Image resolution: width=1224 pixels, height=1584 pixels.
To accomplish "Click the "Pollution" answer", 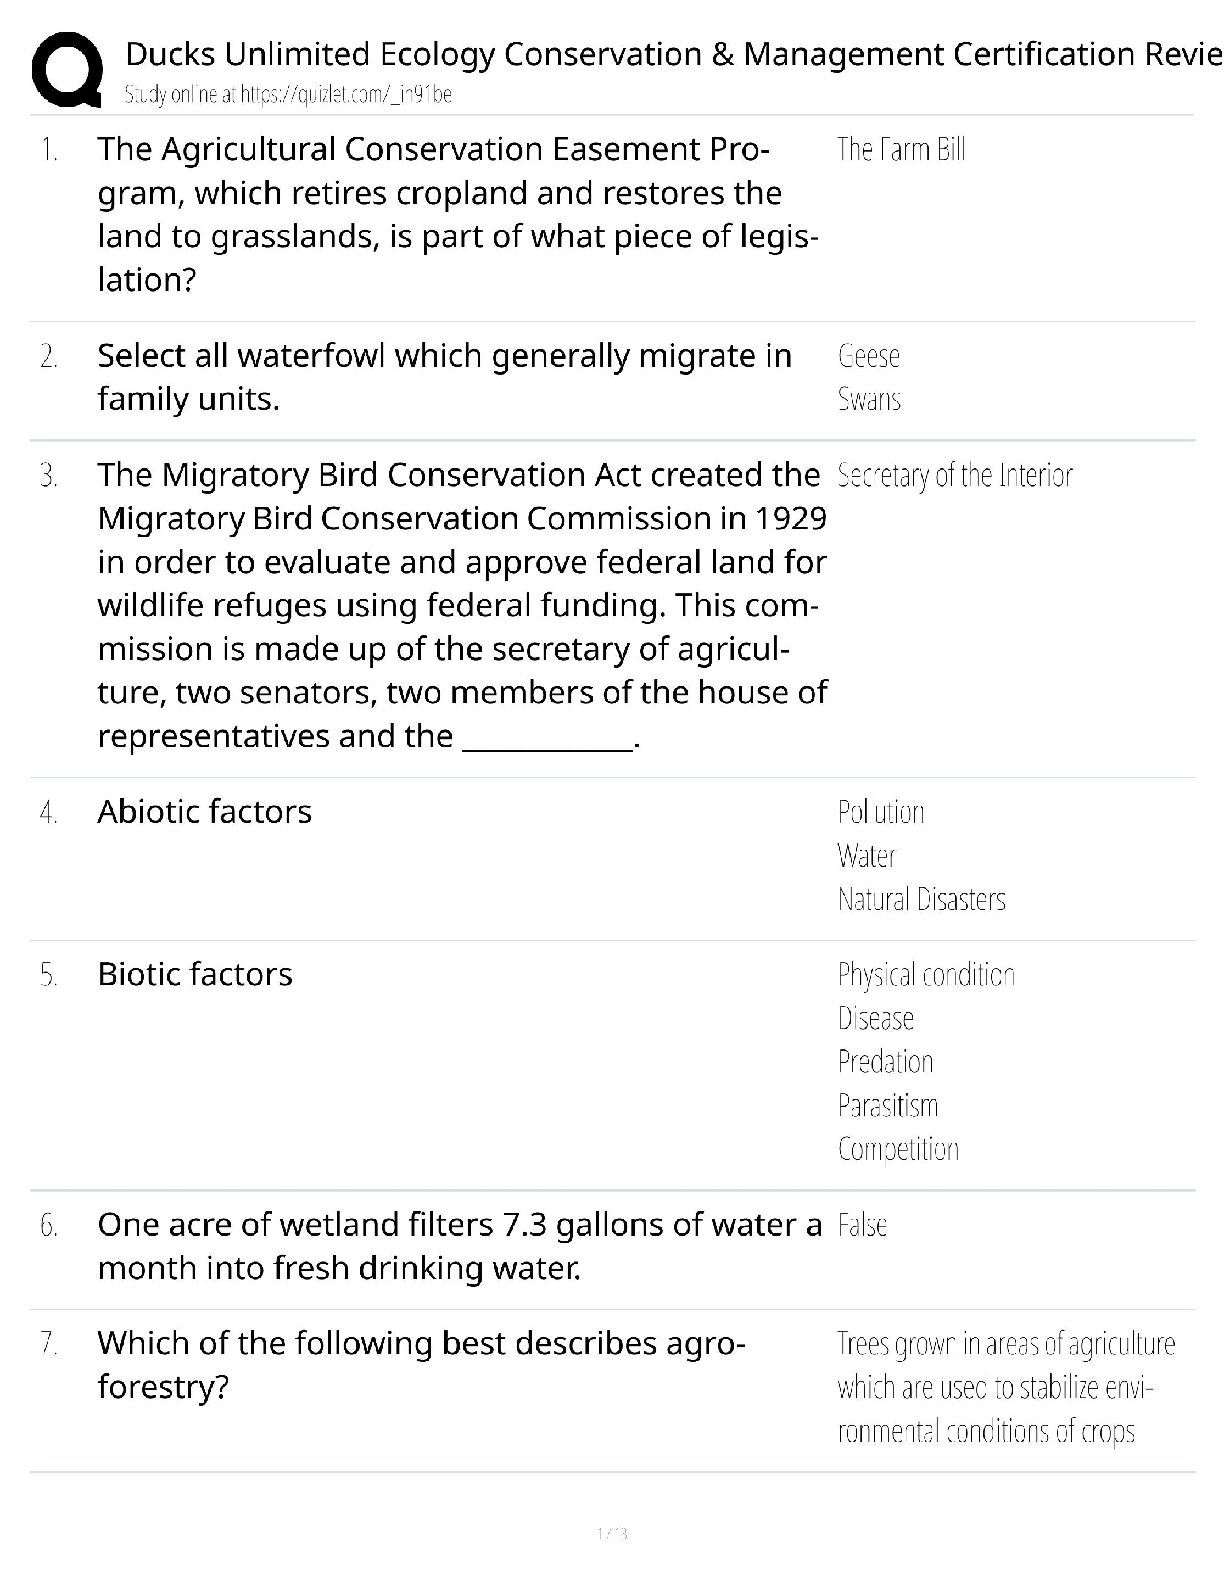I will click(x=880, y=812).
